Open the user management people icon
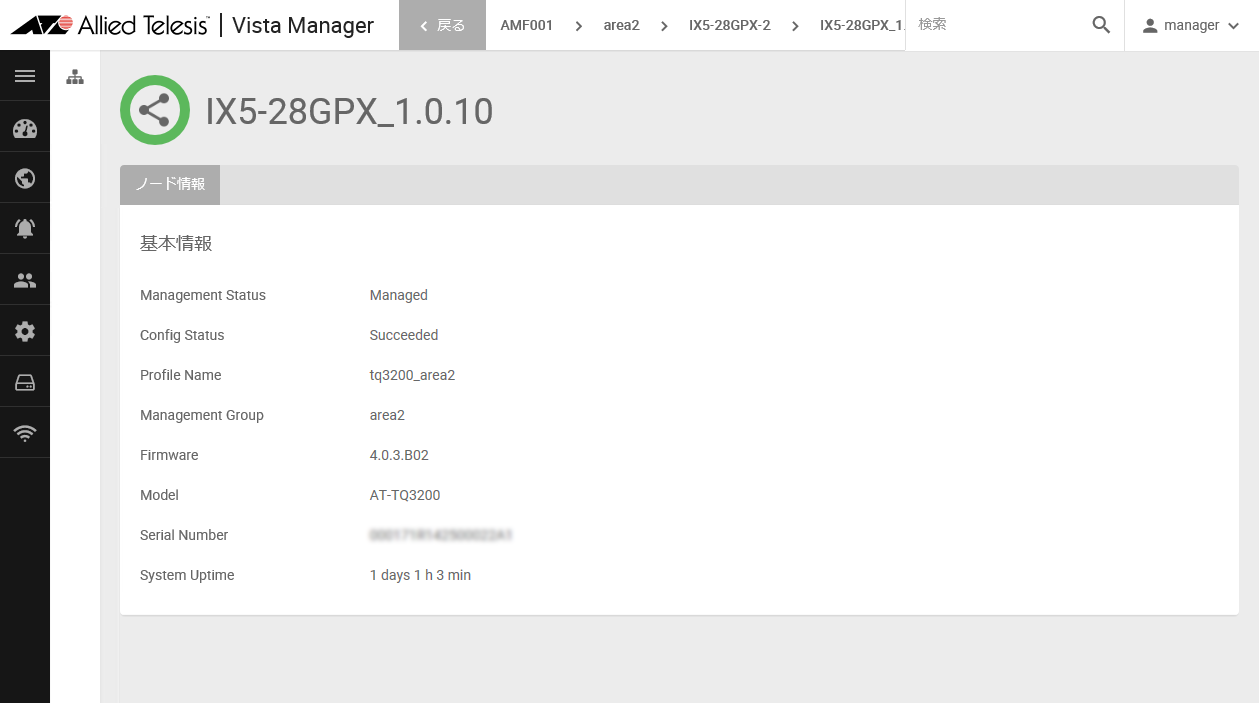Image resolution: width=1259 pixels, height=703 pixels. coord(25,280)
